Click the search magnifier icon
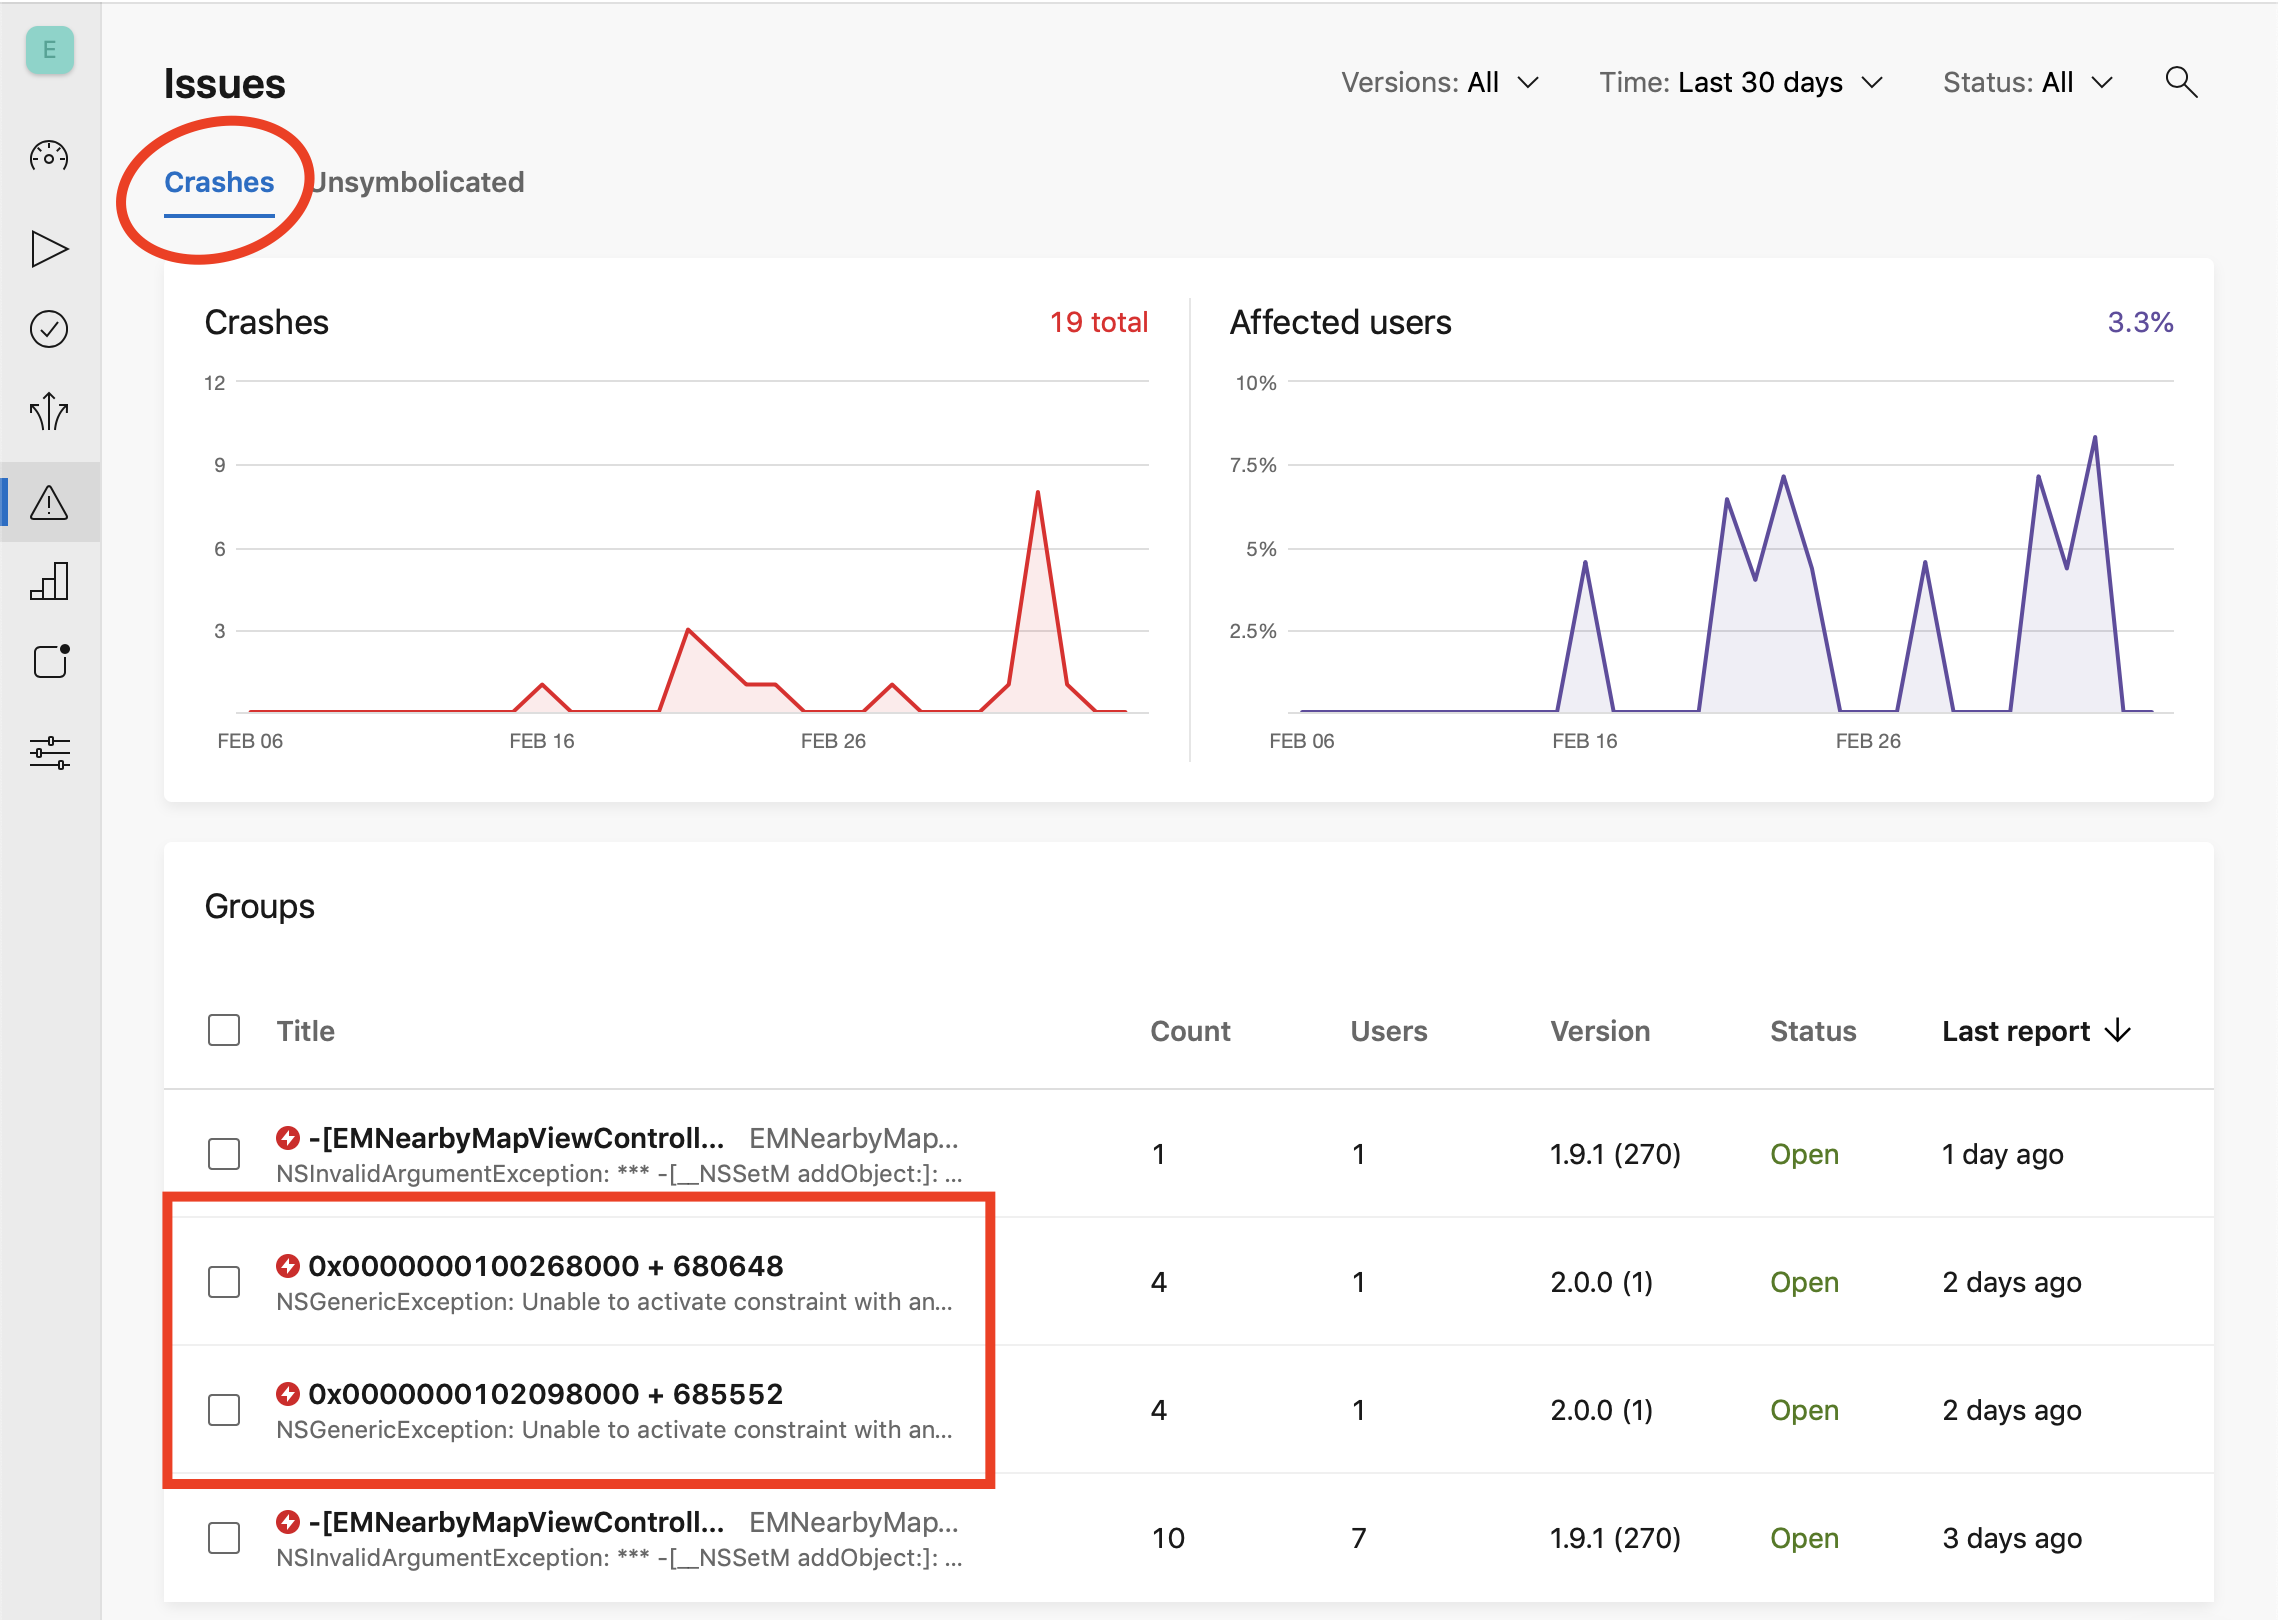Screen dimensions: 2278x1620 coord(2180,82)
